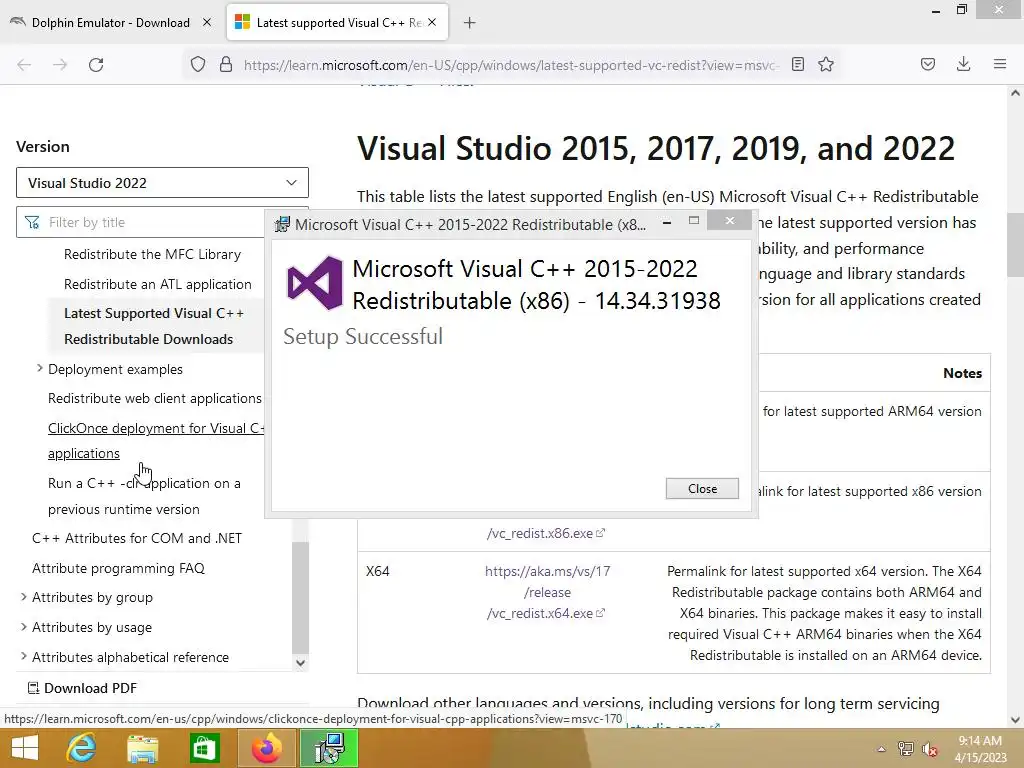
Task: Open Redistribute the MFC Library
Action: coord(152,254)
